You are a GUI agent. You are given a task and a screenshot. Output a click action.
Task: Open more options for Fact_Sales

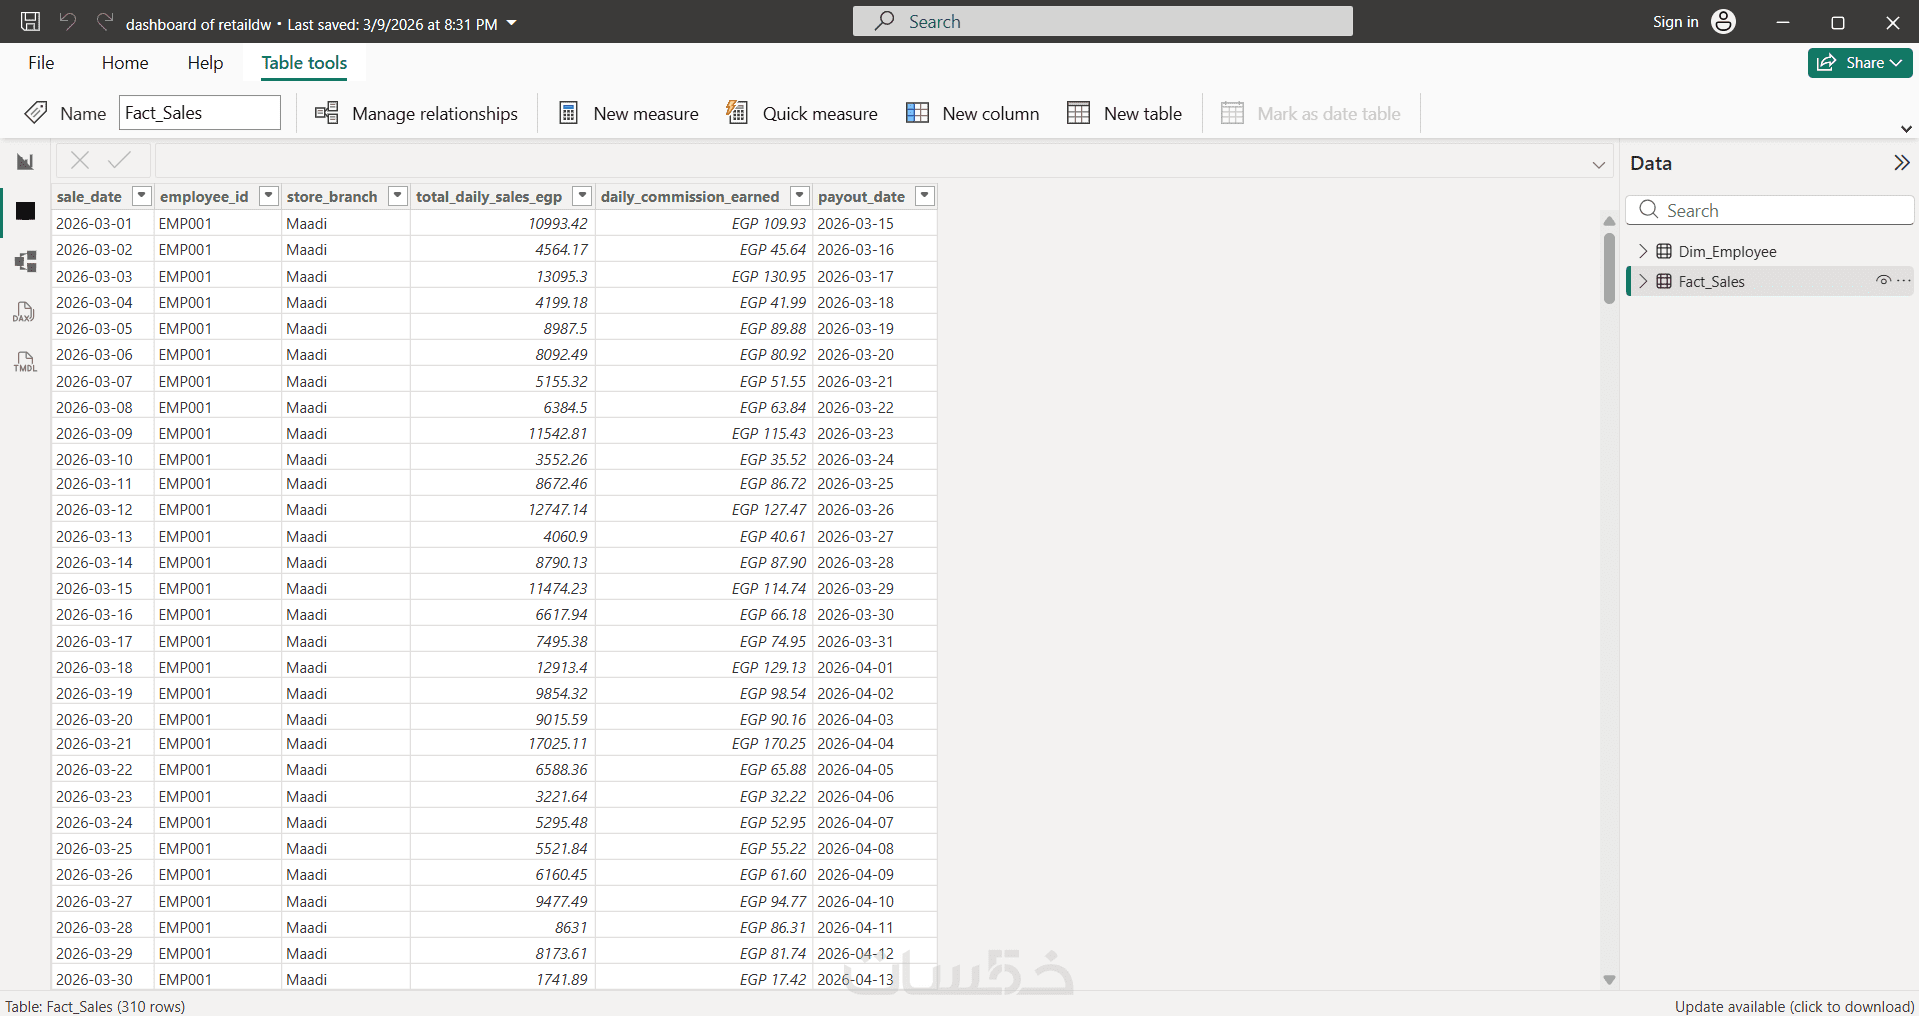(x=1903, y=281)
